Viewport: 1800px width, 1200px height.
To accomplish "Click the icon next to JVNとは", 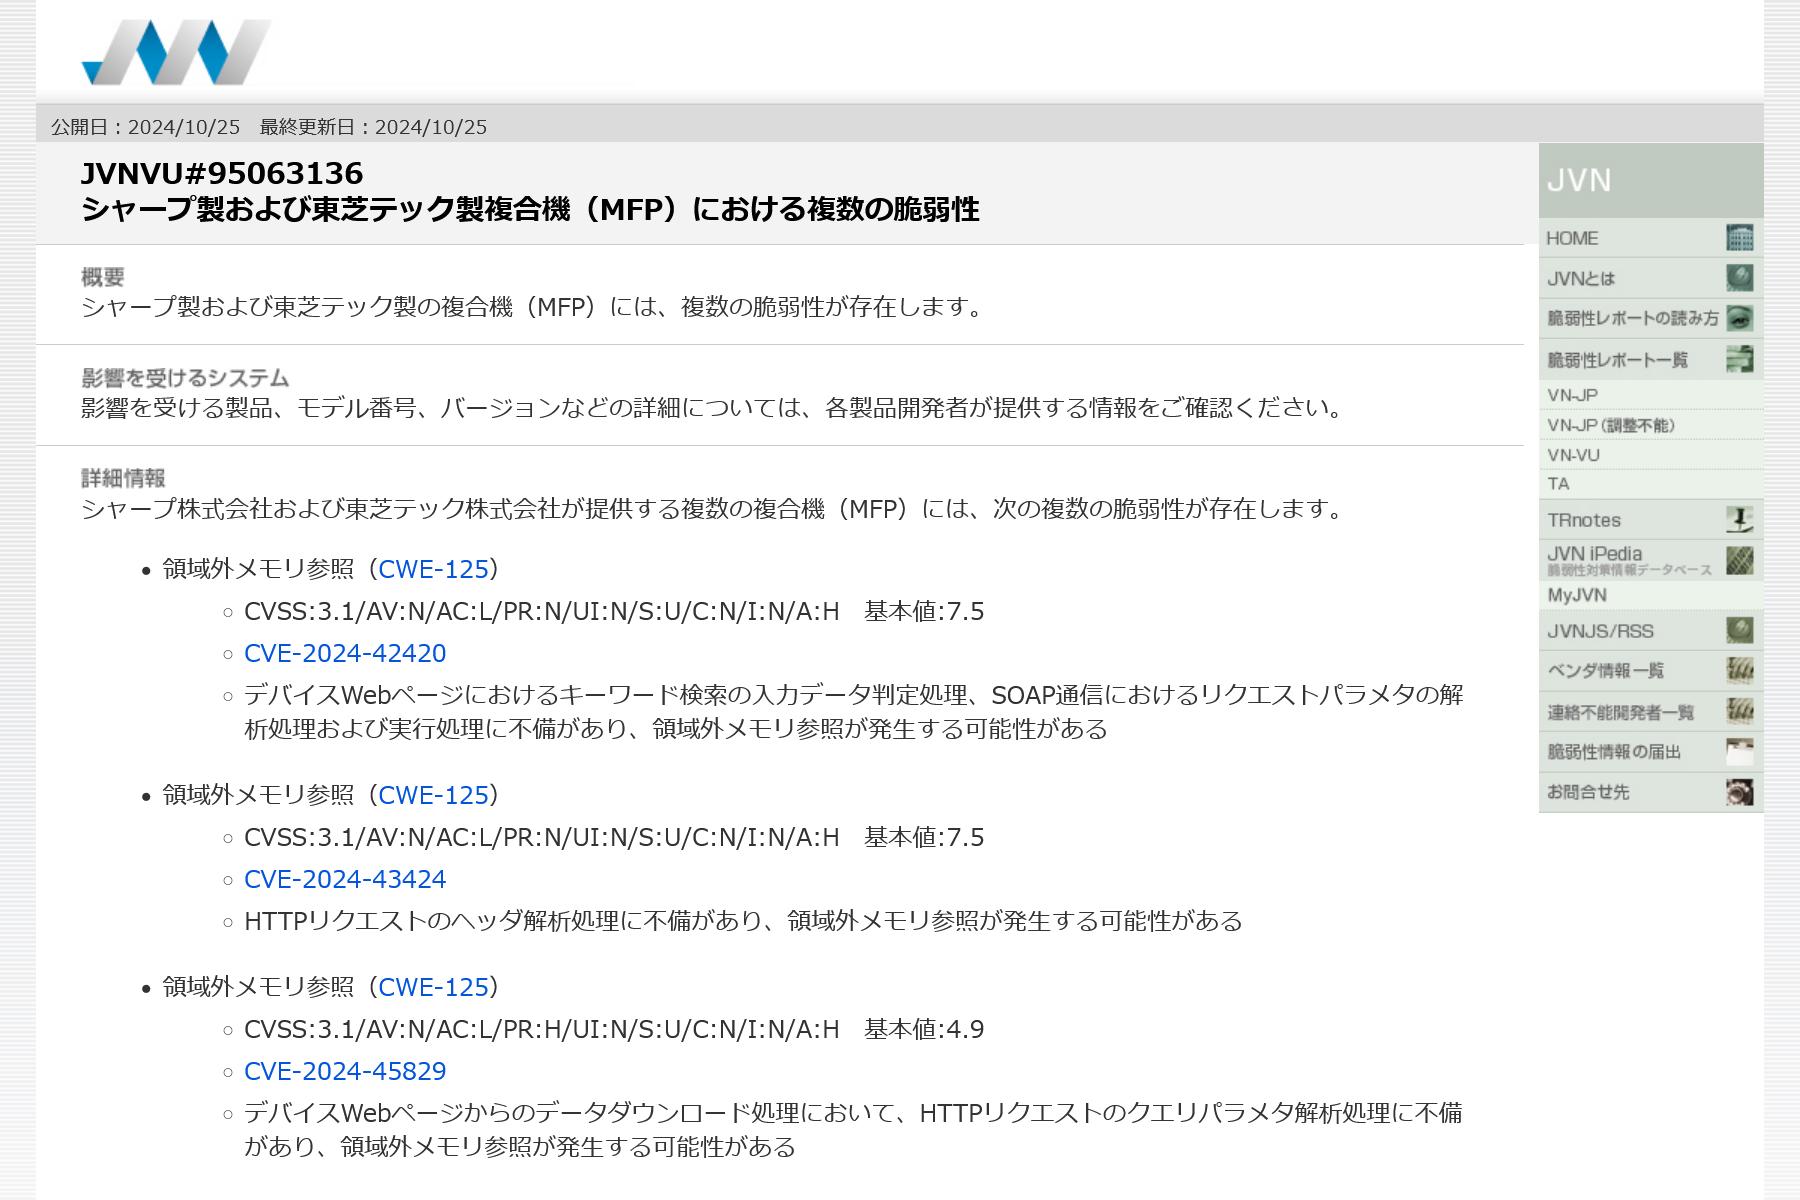I will tap(1740, 278).
